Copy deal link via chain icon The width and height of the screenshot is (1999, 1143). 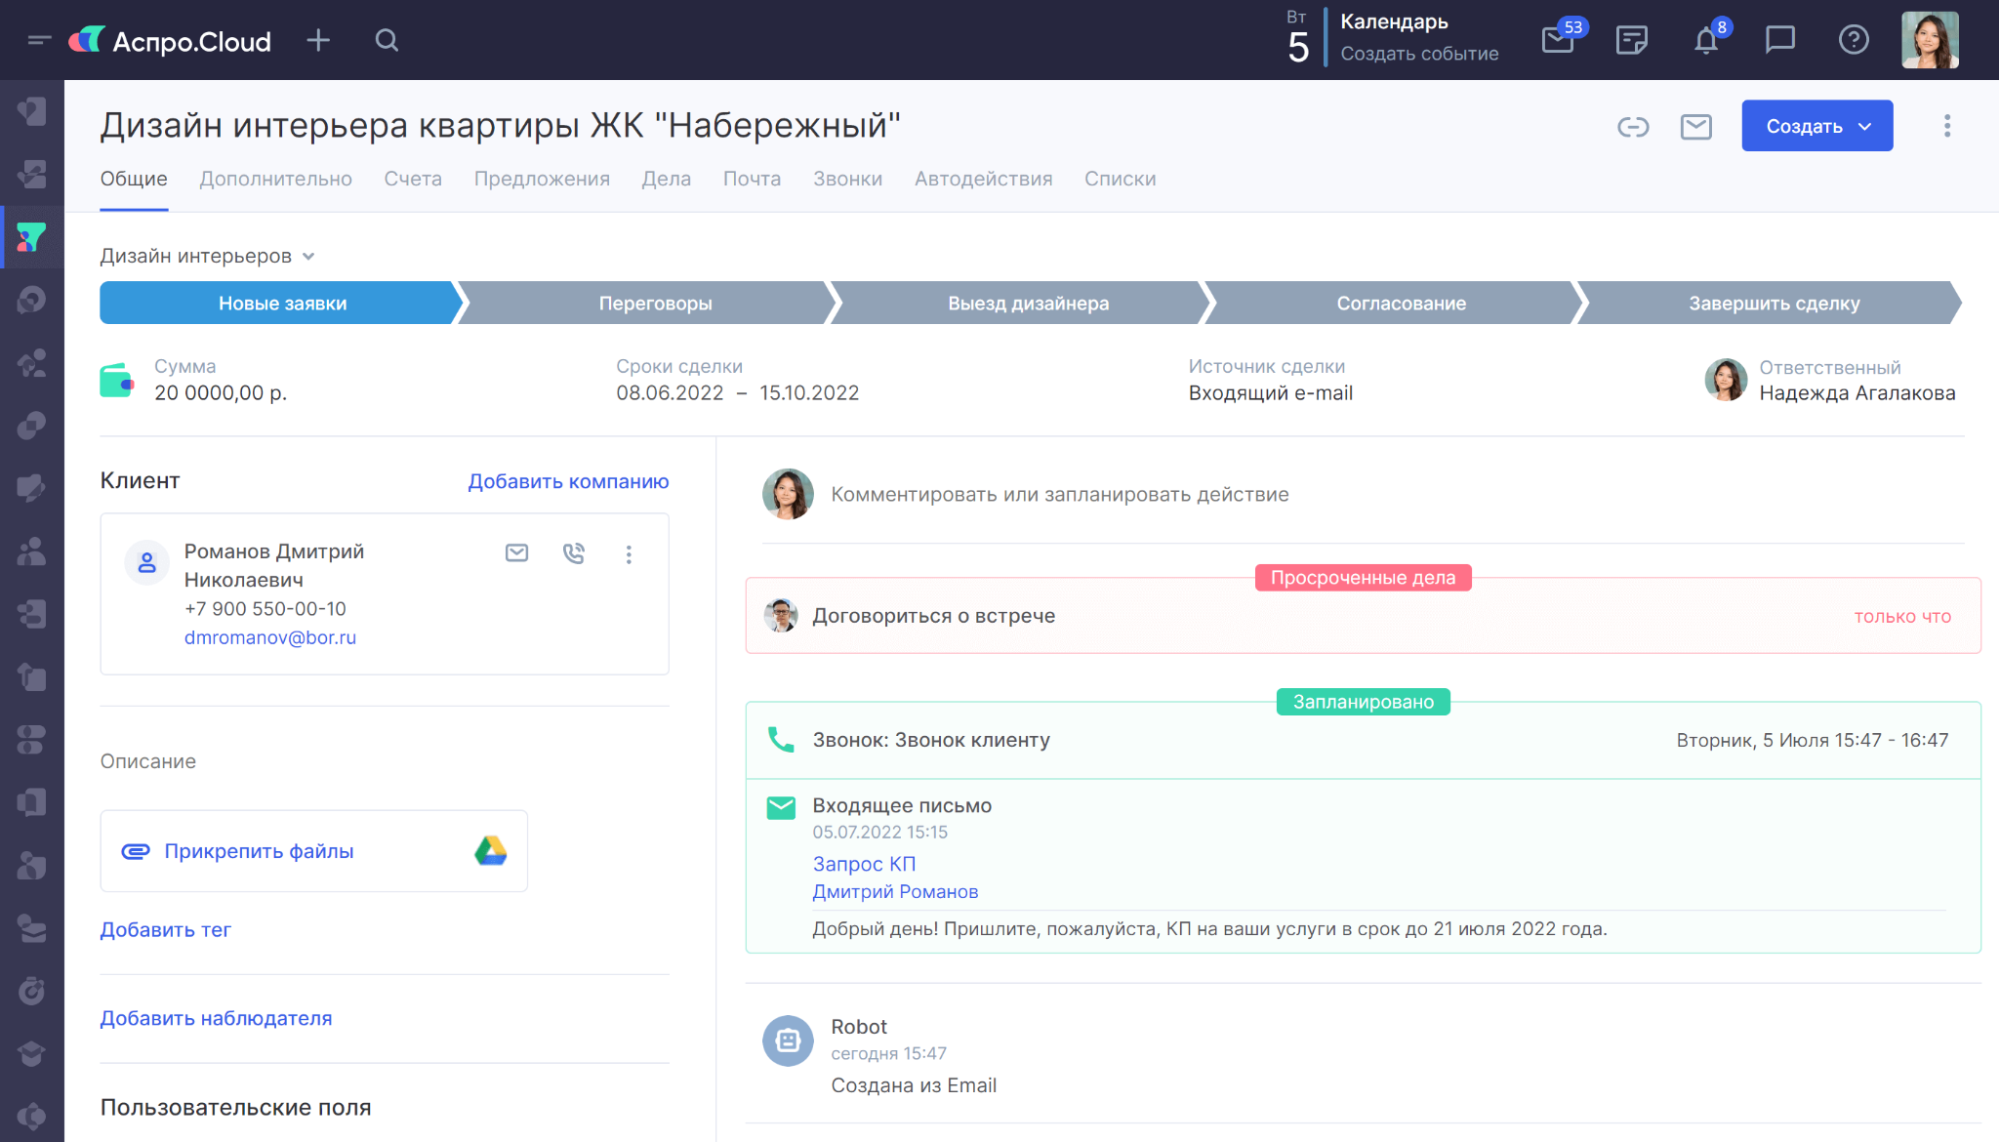[x=1633, y=127]
